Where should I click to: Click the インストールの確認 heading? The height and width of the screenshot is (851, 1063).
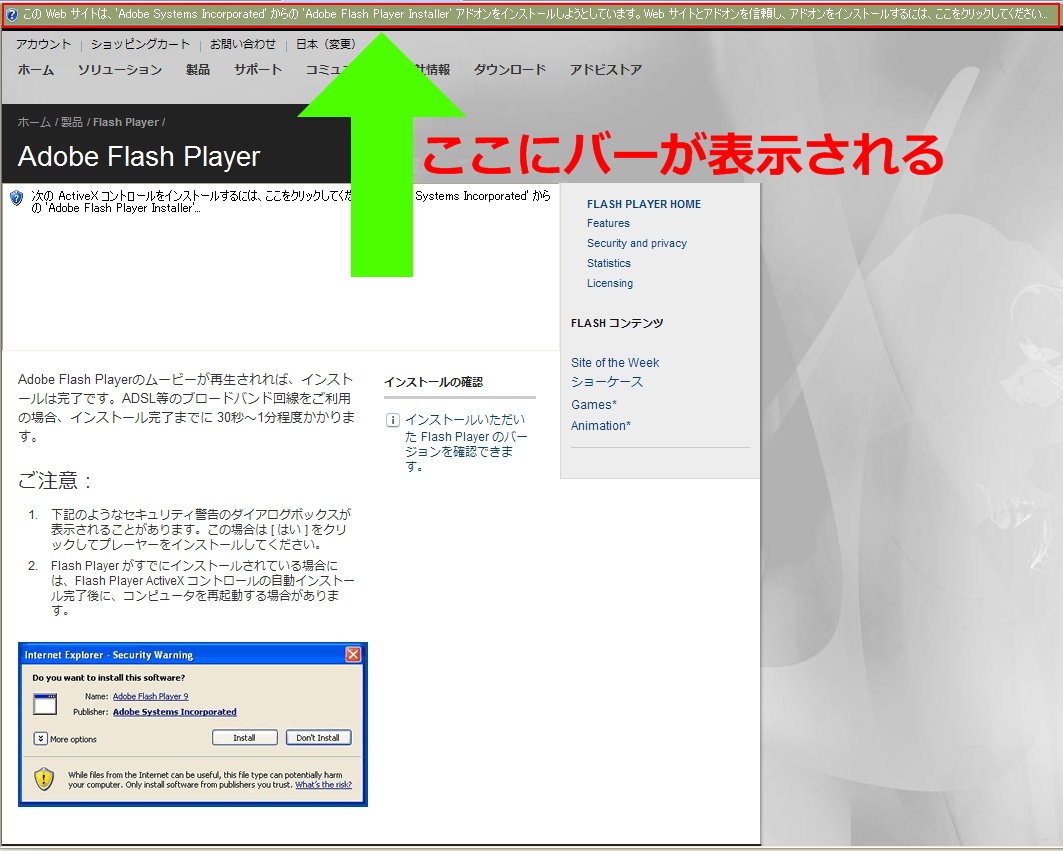433,382
